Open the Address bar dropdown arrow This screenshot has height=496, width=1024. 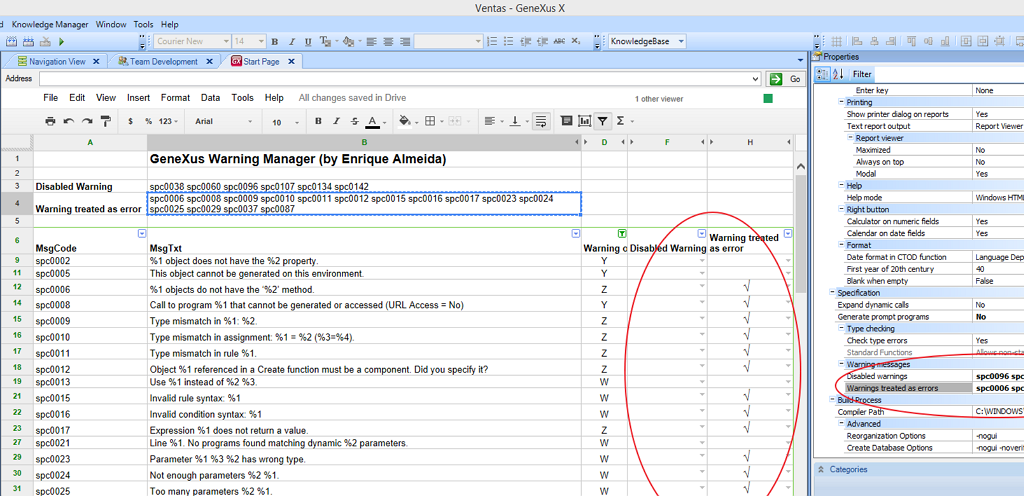[x=756, y=79]
